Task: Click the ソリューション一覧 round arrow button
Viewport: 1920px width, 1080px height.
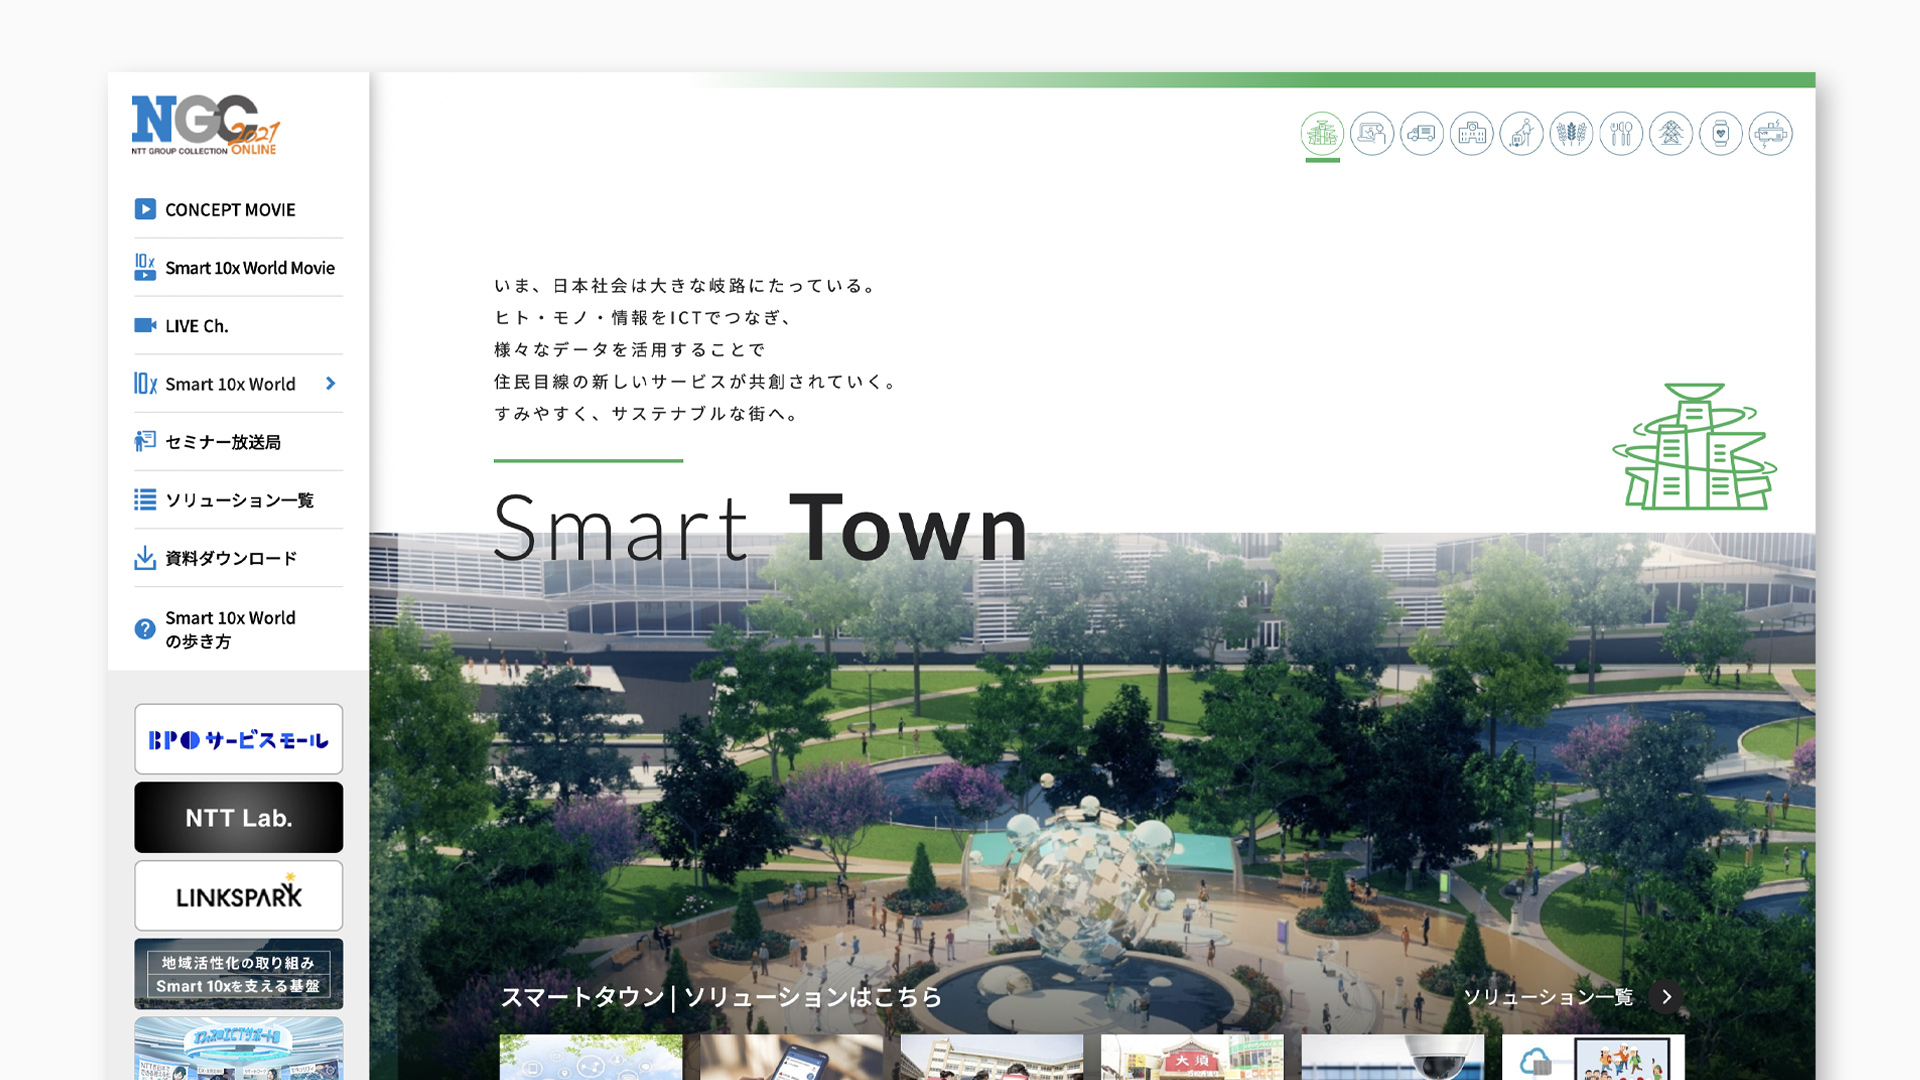Action: [1667, 997]
